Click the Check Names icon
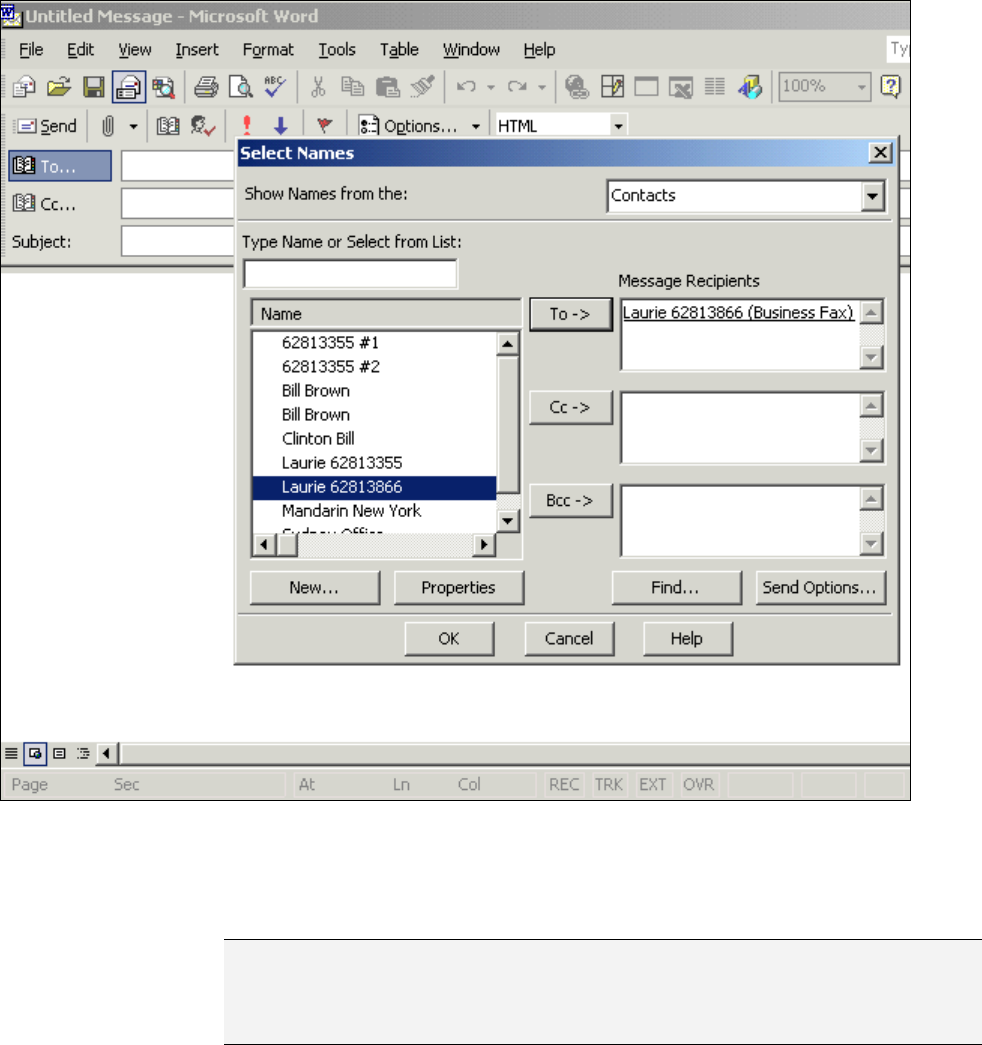 click(203, 126)
